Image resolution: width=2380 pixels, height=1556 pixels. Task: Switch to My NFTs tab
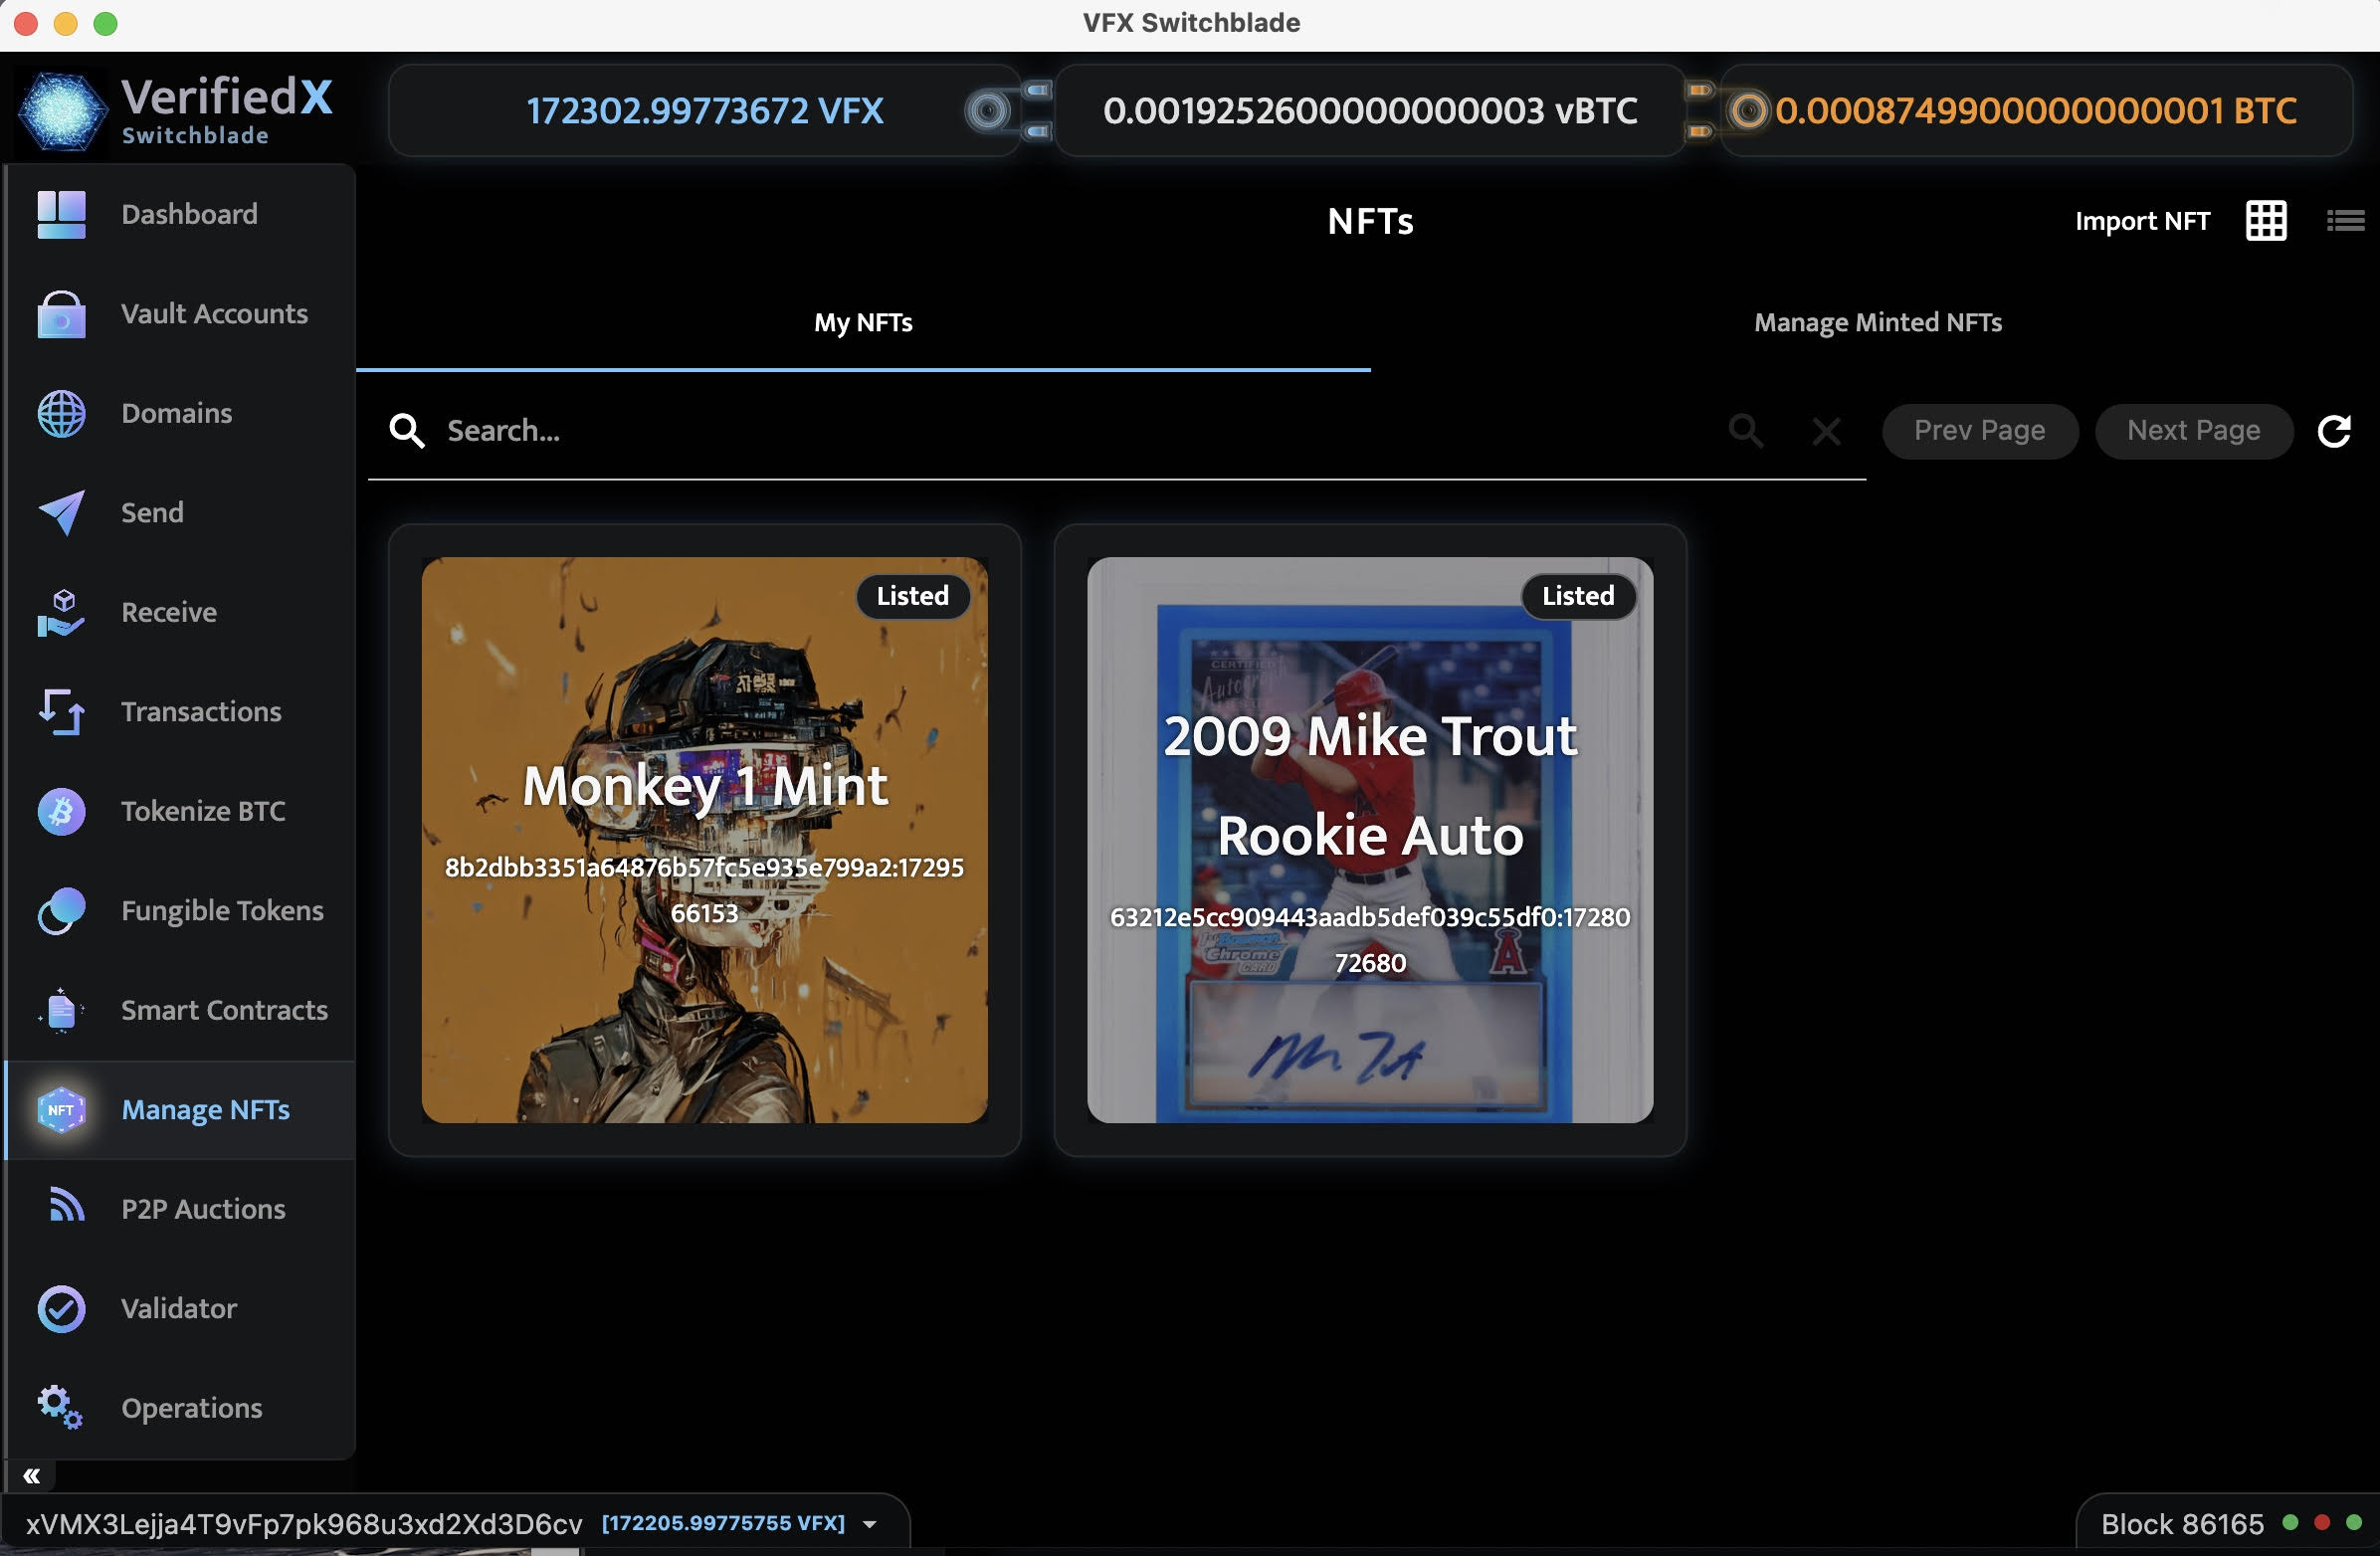pos(863,322)
